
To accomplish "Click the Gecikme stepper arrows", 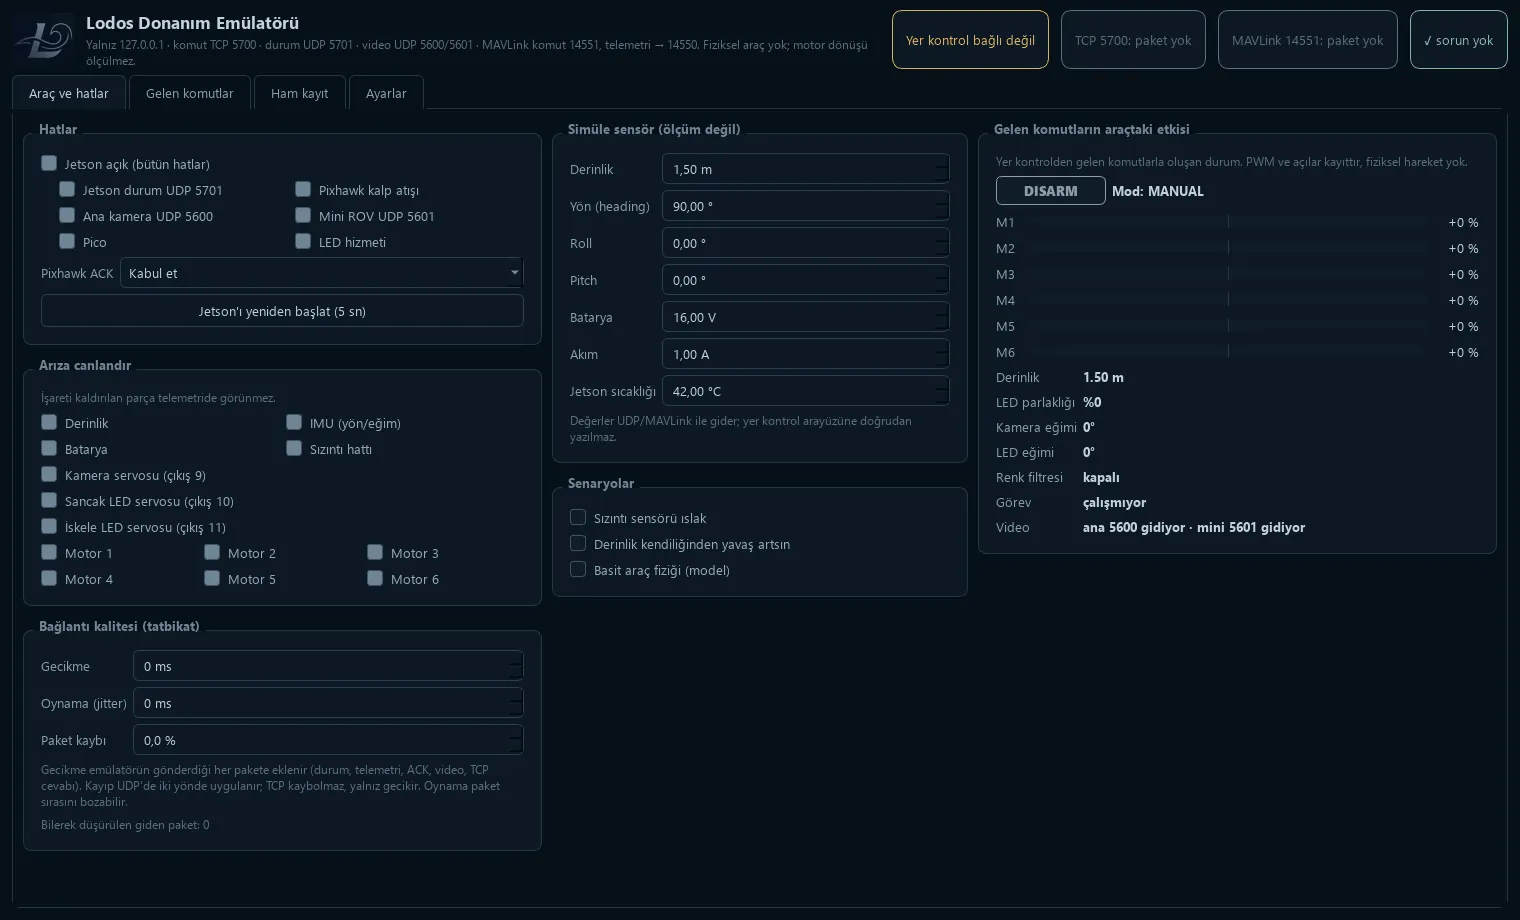I will (516, 666).
